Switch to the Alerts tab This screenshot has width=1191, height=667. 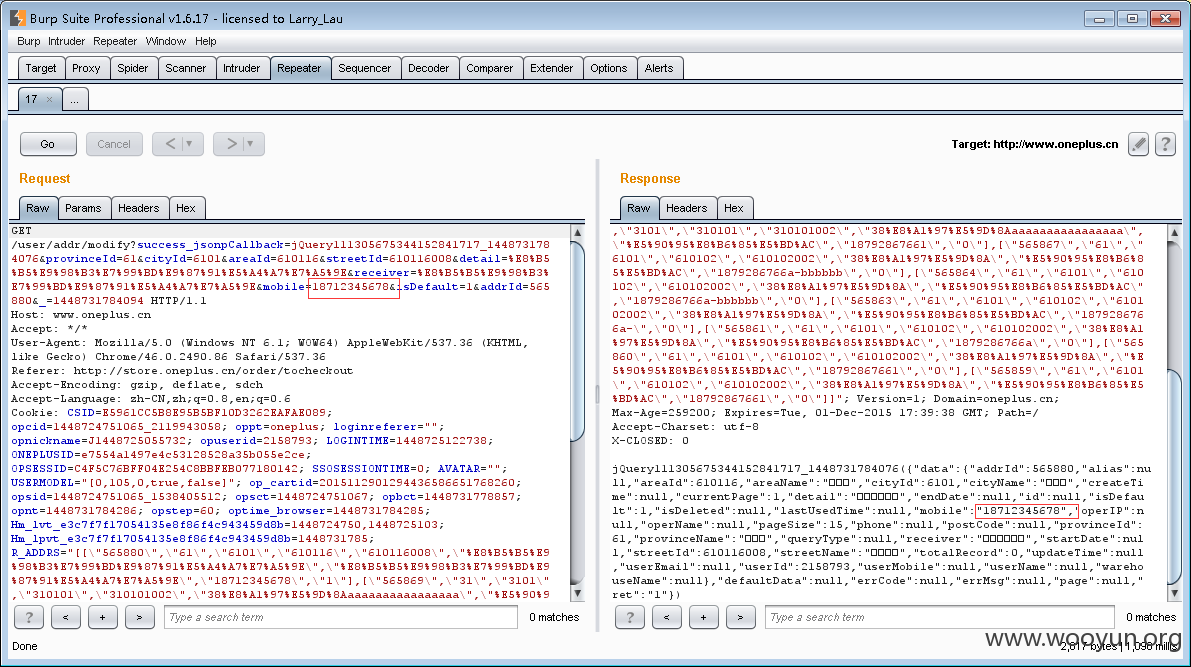[x=659, y=68]
